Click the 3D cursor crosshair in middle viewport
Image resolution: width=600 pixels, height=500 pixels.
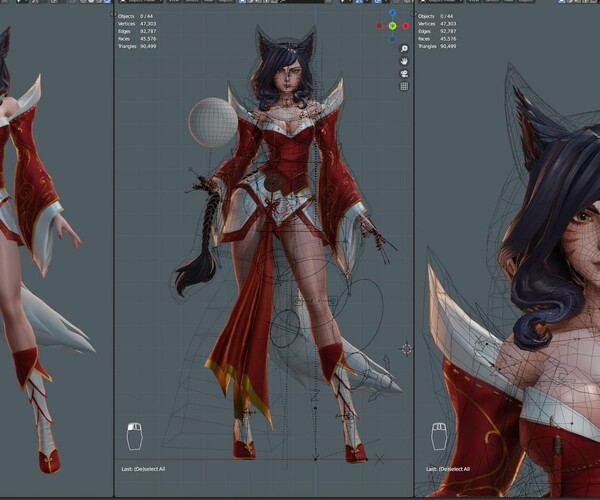(406, 349)
